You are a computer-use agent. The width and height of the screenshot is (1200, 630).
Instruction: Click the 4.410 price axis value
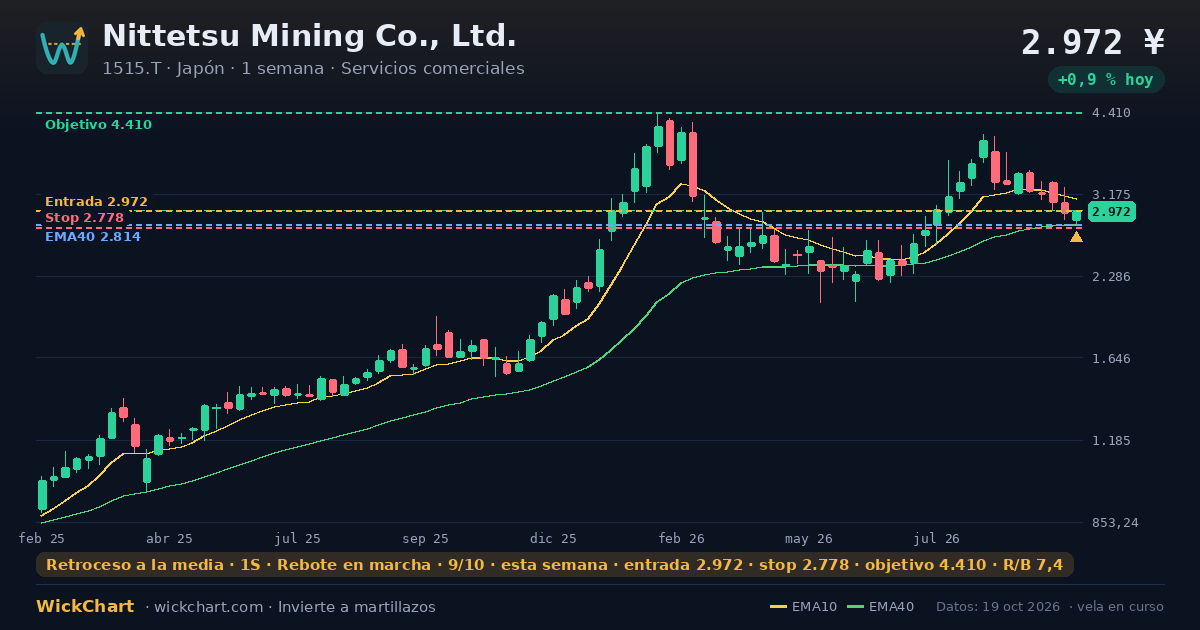point(1111,113)
